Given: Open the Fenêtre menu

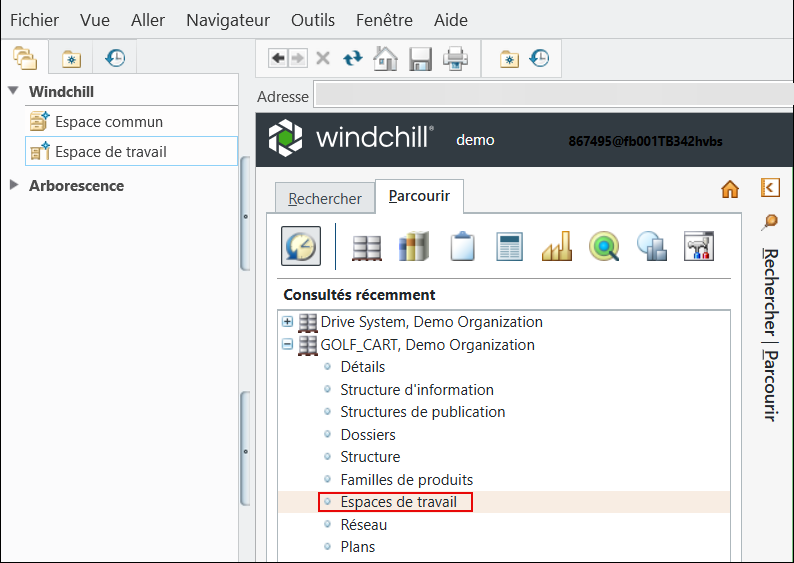Looking at the screenshot, I should (x=384, y=20).
